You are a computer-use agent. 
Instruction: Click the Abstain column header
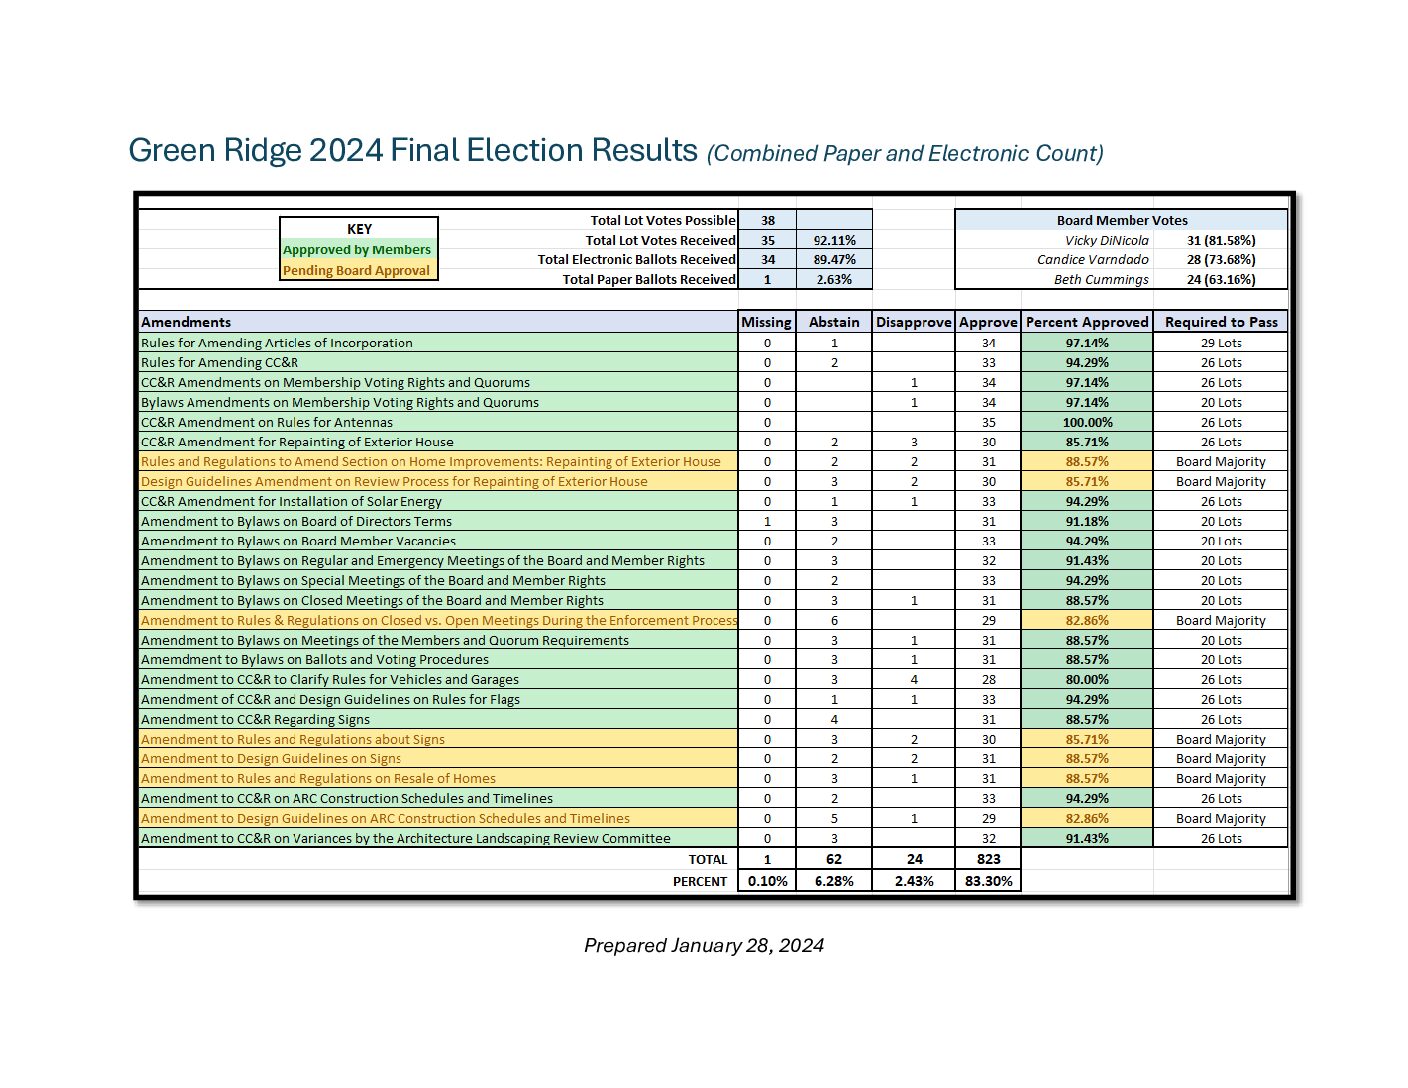(834, 322)
